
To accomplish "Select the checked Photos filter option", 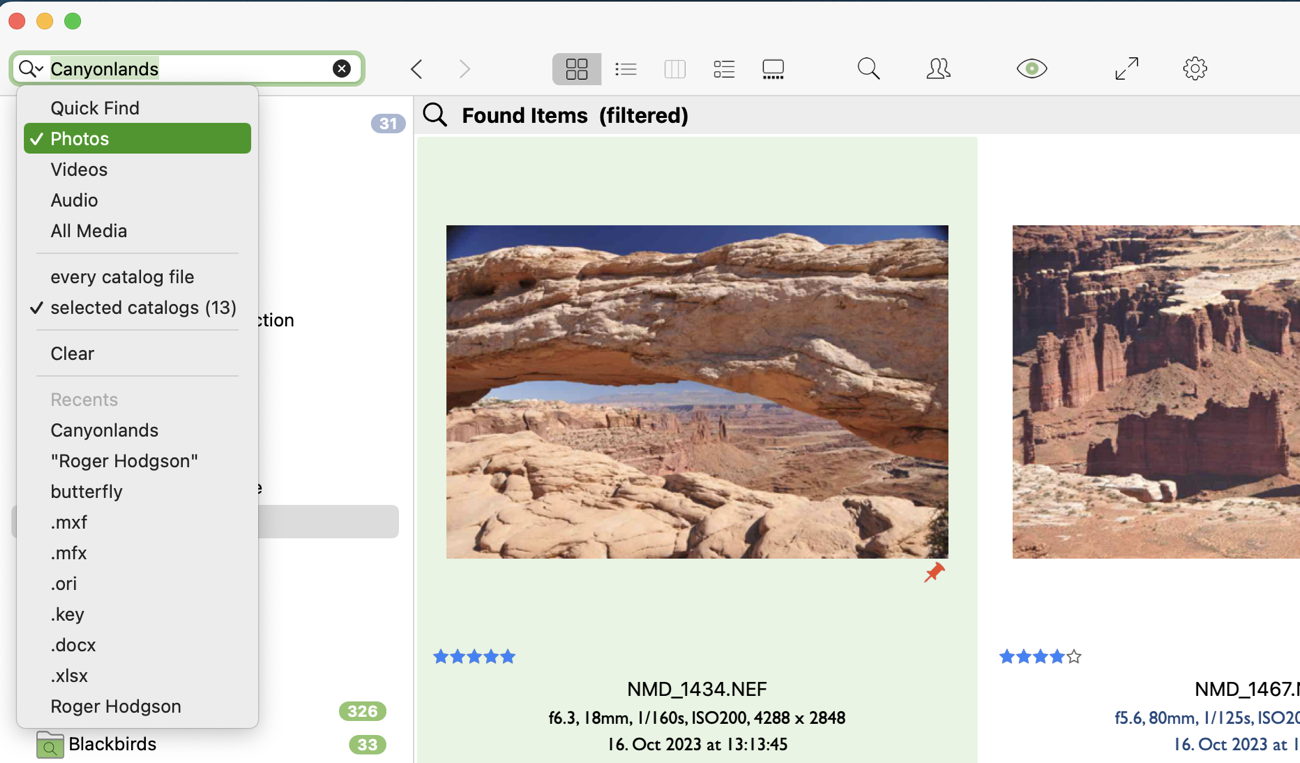I will coord(137,139).
